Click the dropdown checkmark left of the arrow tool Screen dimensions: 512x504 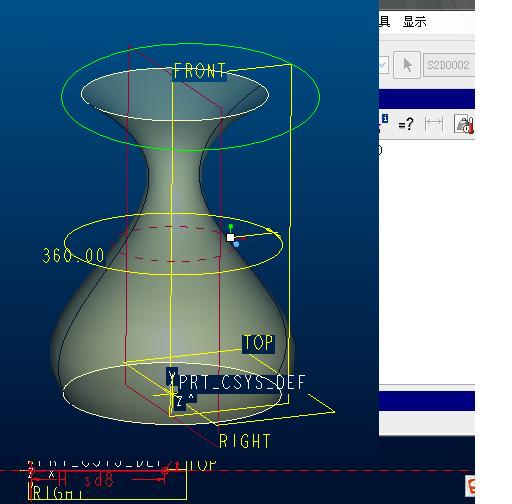coord(383,65)
